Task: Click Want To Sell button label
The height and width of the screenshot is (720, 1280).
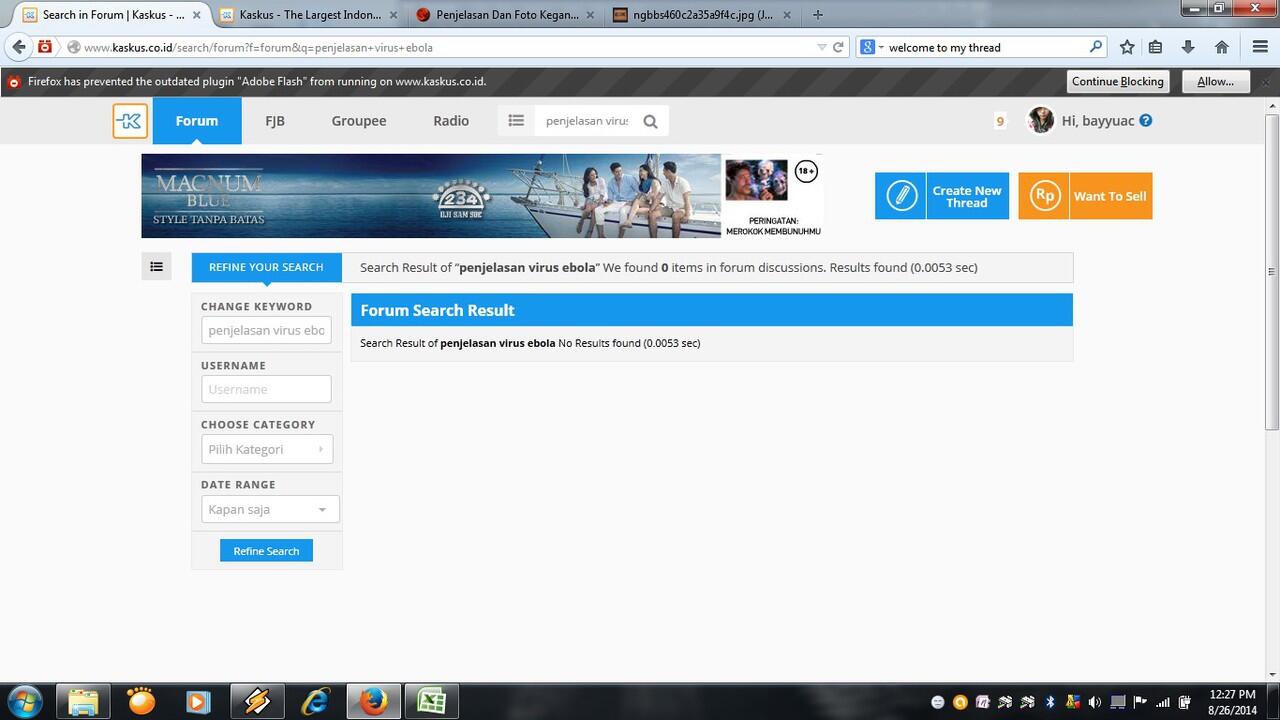Action: tap(1110, 196)
